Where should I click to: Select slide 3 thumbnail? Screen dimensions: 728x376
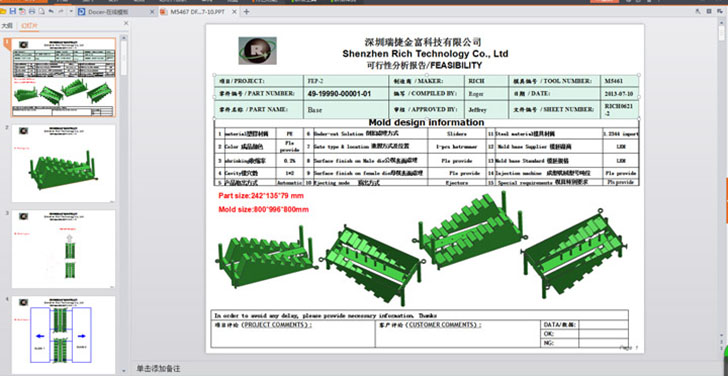point(64,249)
